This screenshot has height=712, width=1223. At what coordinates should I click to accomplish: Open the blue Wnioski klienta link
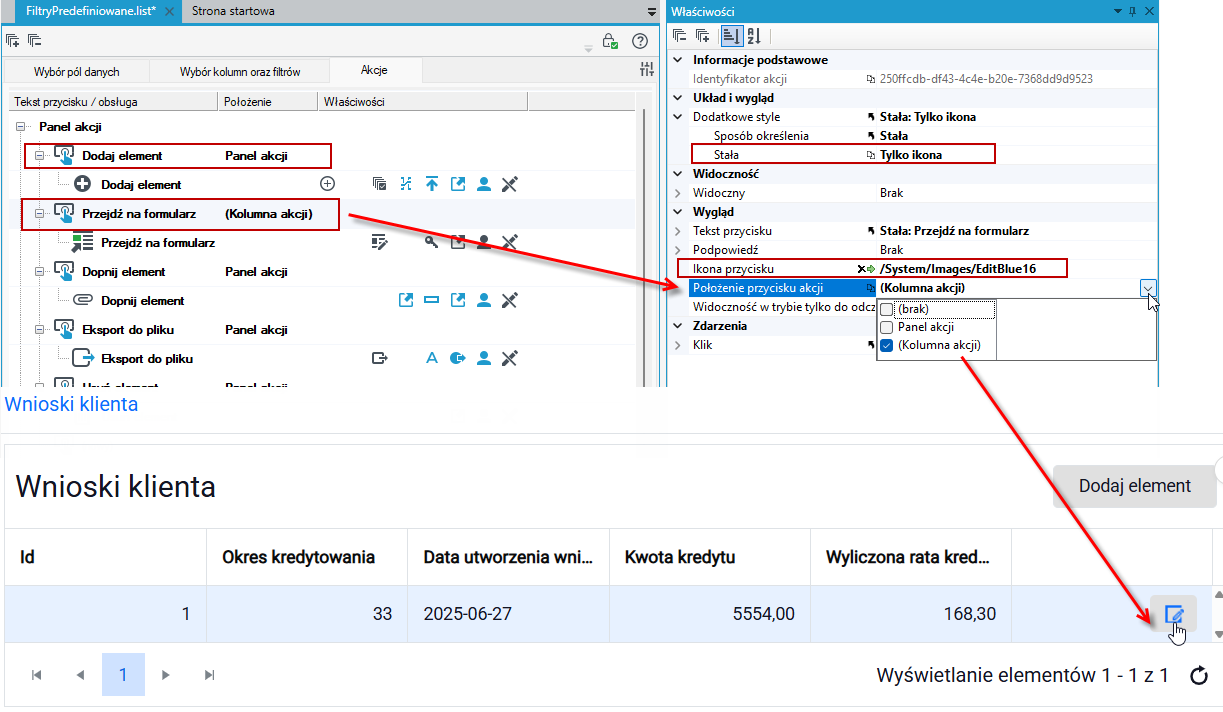pyautogui.click(x=72, y=404)
